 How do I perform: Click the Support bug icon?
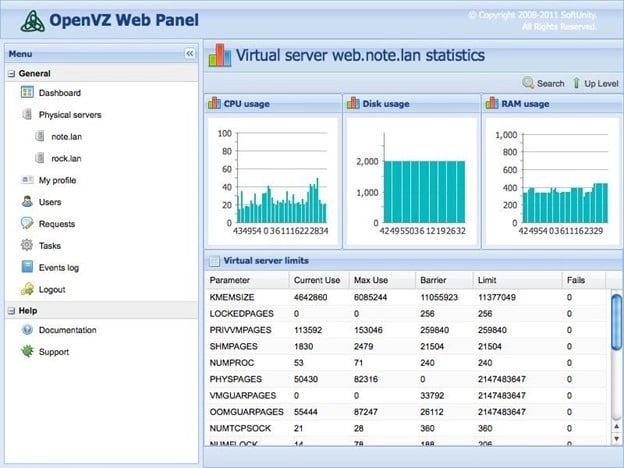tap(27, 351)
